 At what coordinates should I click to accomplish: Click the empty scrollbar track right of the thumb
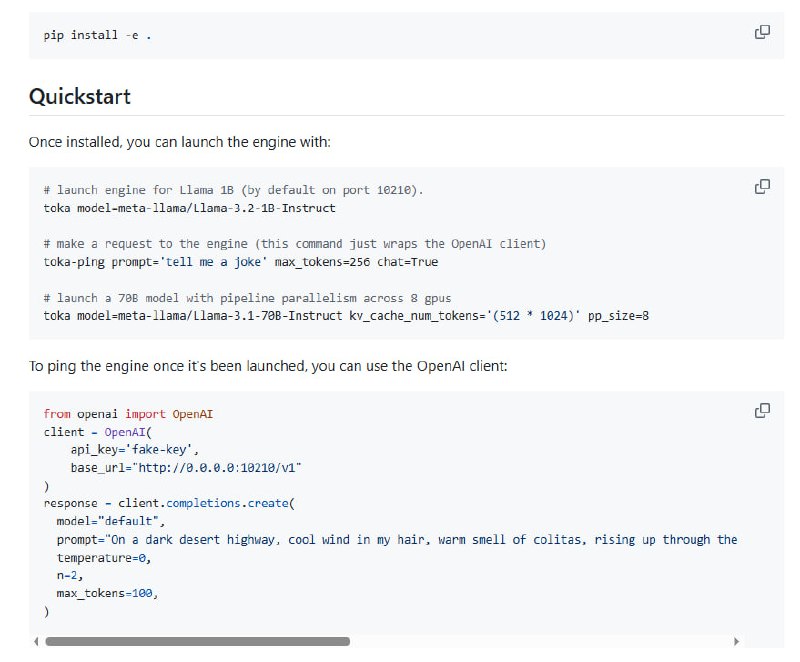540,641
